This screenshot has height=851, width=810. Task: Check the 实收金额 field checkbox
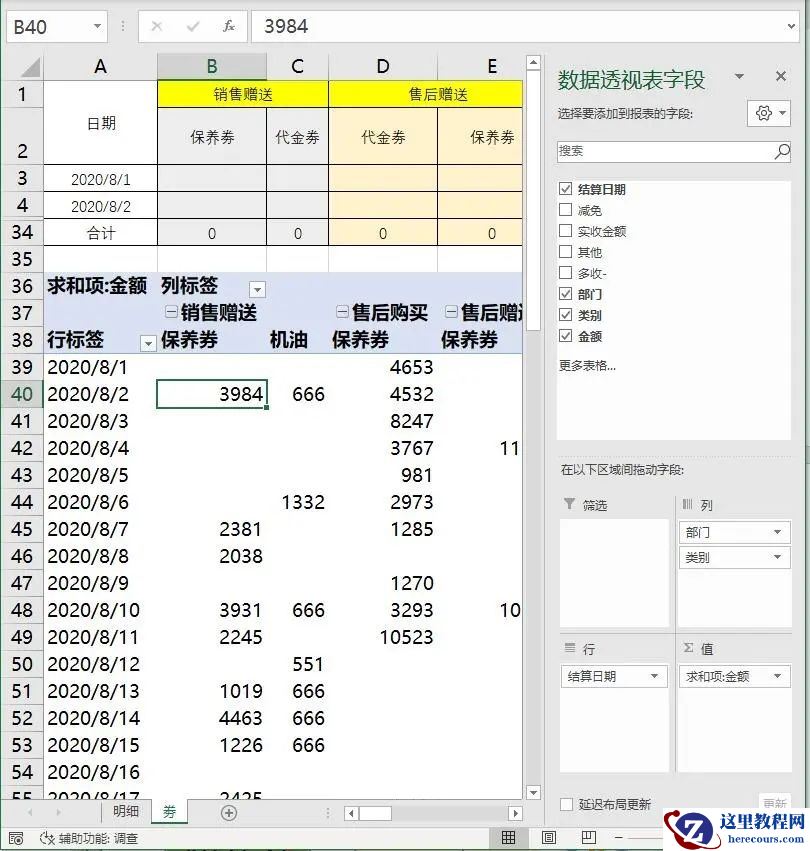point(565,231)
